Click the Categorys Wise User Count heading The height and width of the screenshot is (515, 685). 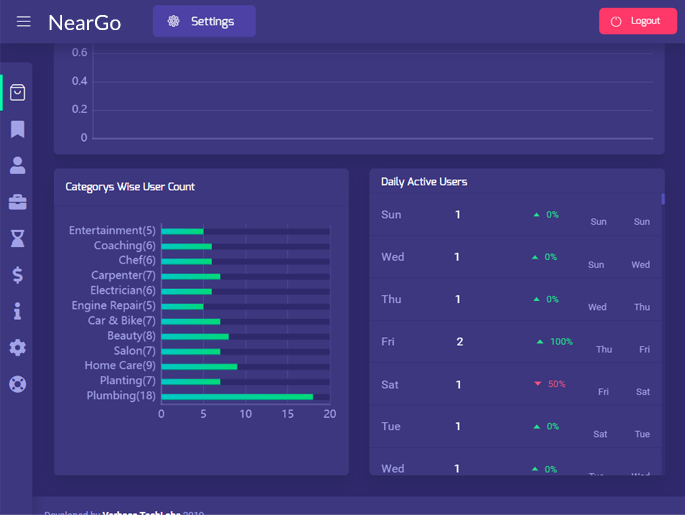[x=130, y=186]
